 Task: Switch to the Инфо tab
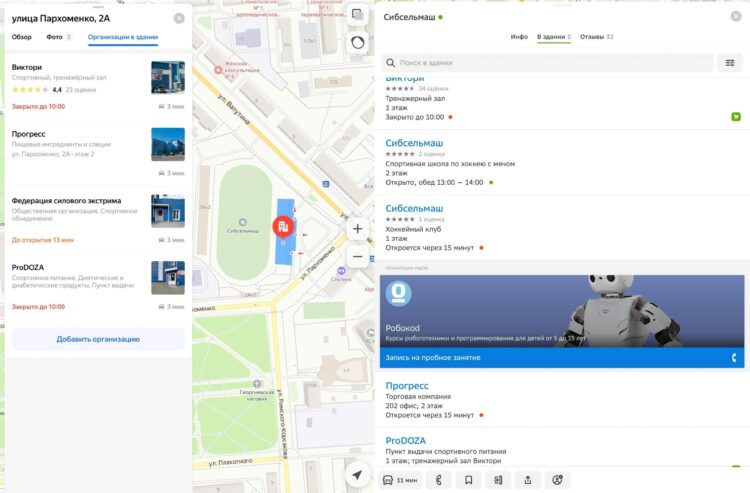pos(519,37)
